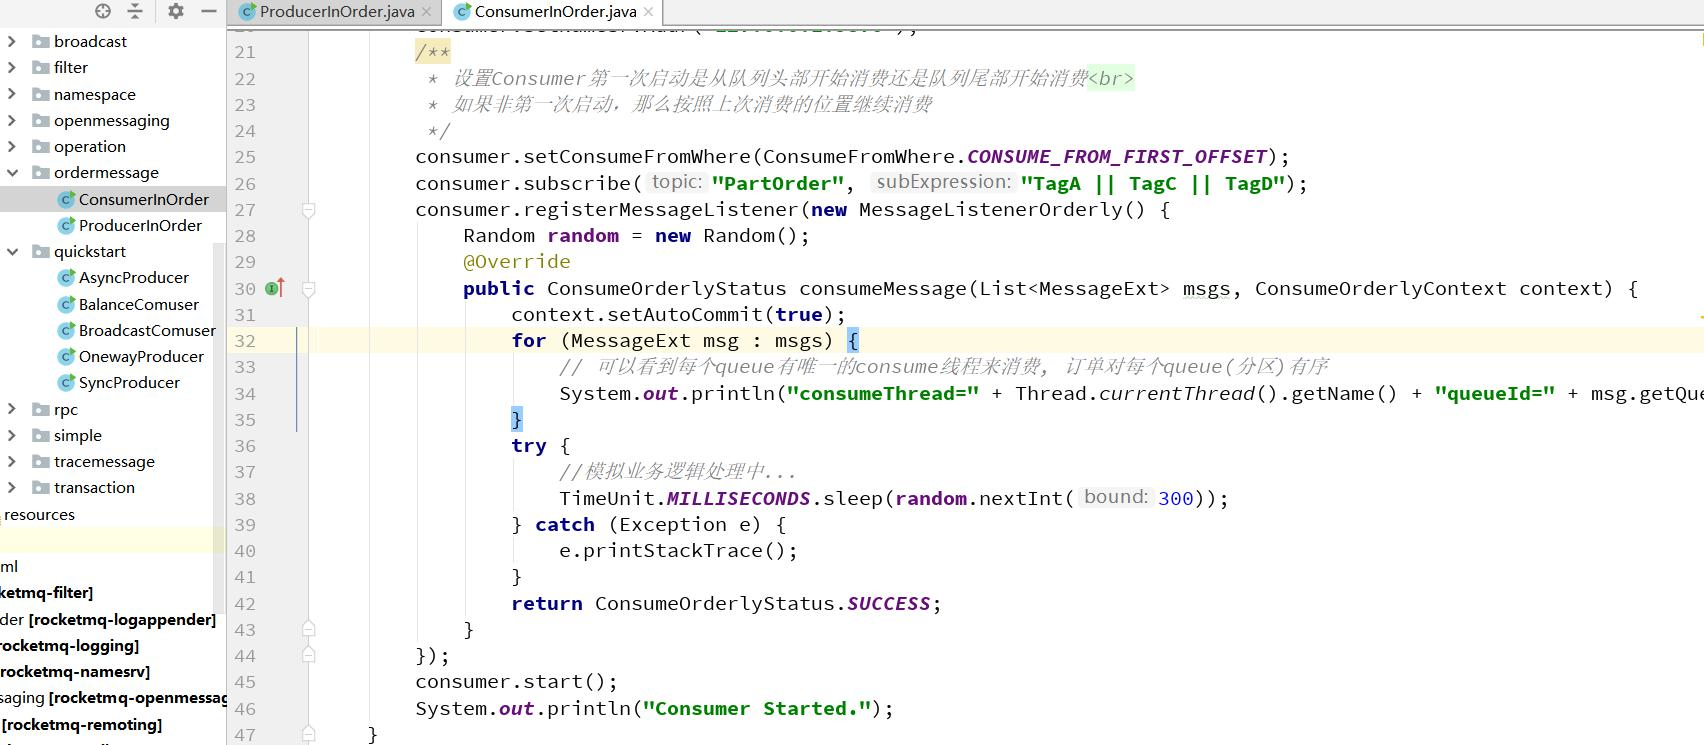Close the ProducerInOrder.java tab
Viewport: 1704px width, 745px height.
pyautogui.click(x=427, y=12)
